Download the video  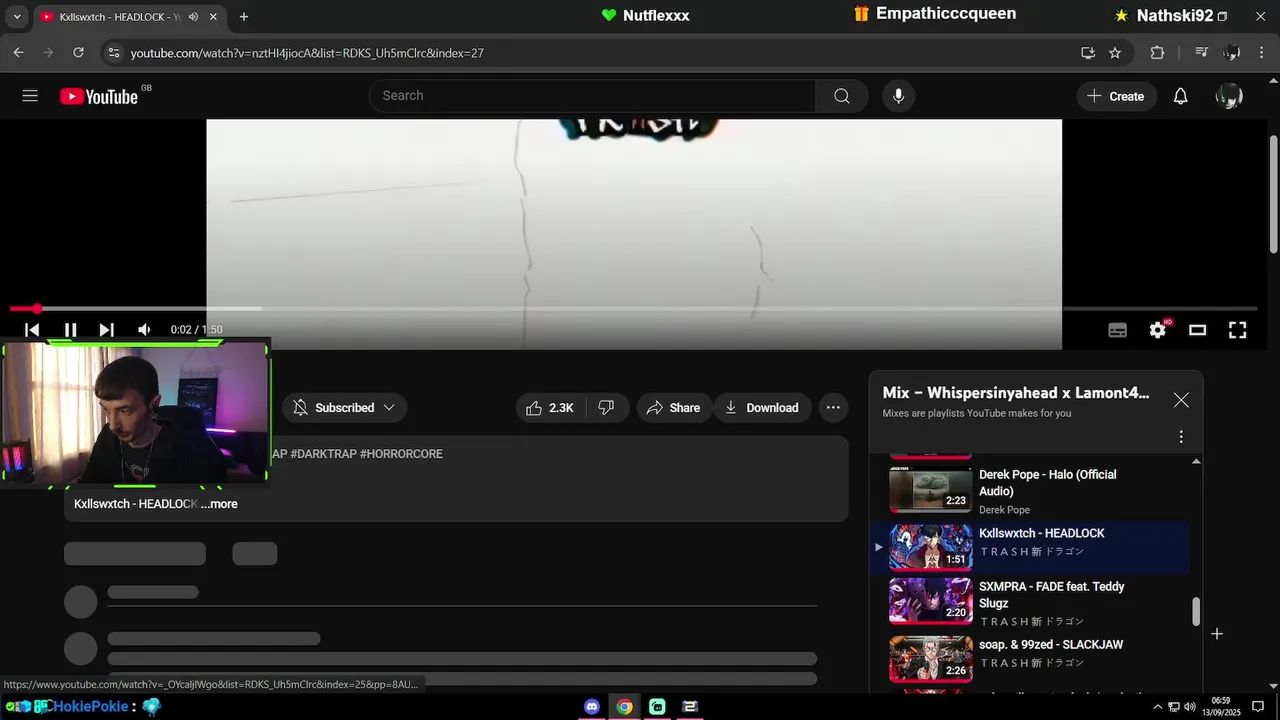click(762, 408)
